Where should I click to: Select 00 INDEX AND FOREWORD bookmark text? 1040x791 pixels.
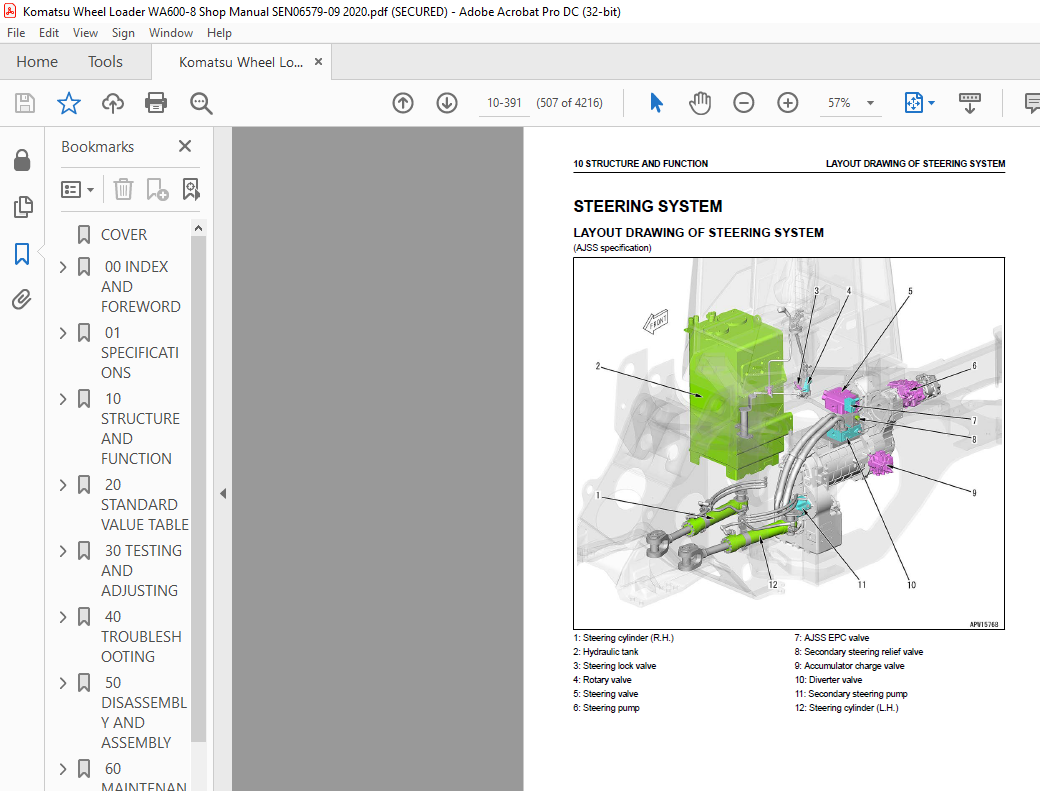click(141, 286)
